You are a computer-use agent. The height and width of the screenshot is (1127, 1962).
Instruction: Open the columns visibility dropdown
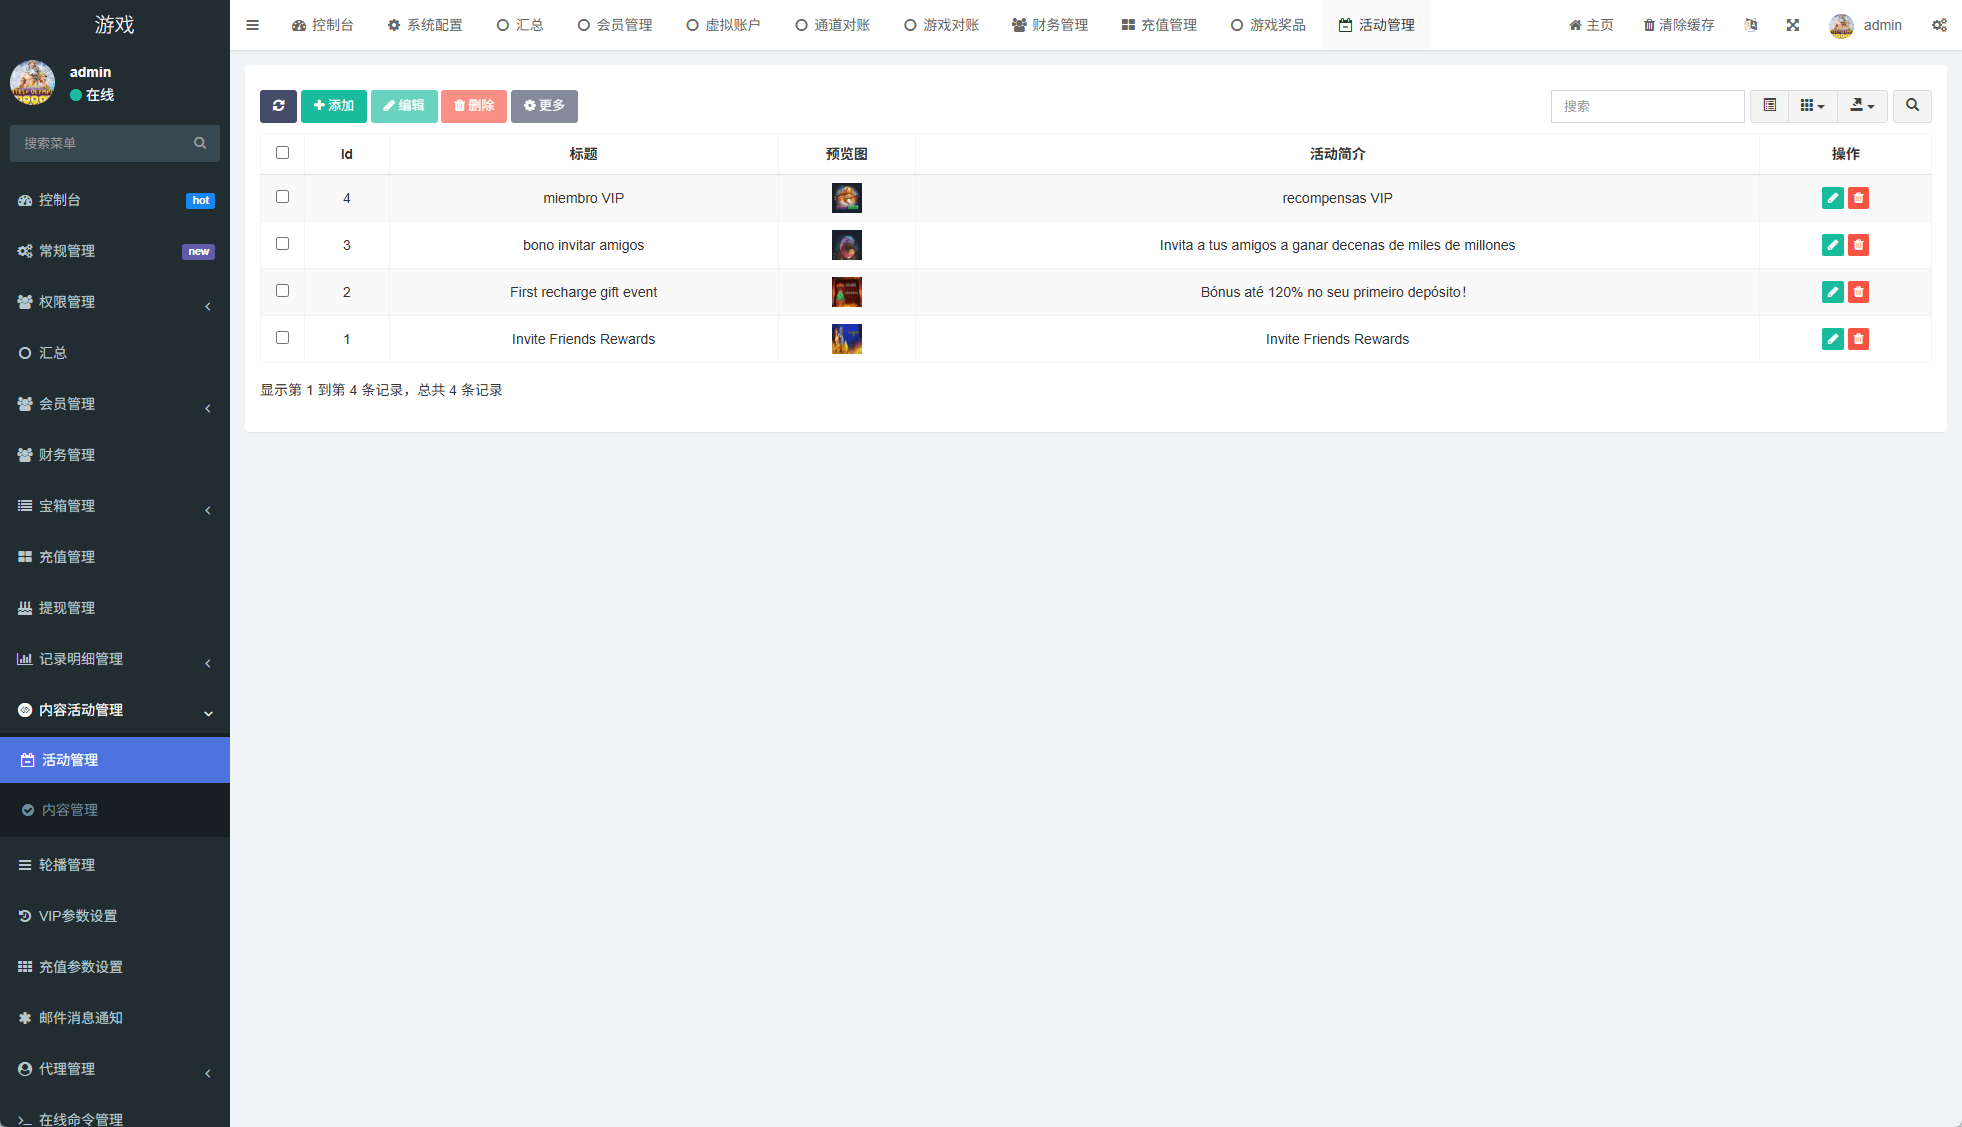coord(1811,106)
